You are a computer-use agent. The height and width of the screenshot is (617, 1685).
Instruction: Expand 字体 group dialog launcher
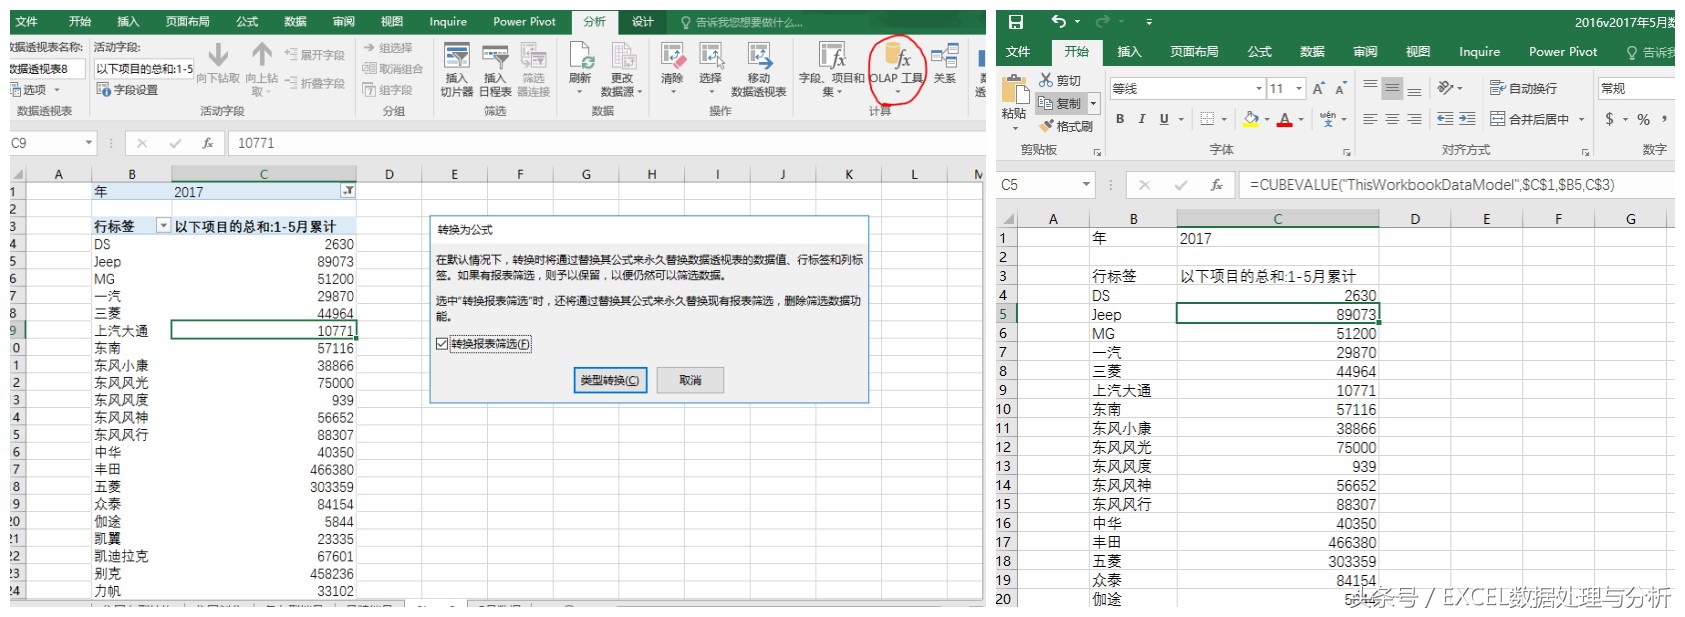click(x=1346, y=152)
